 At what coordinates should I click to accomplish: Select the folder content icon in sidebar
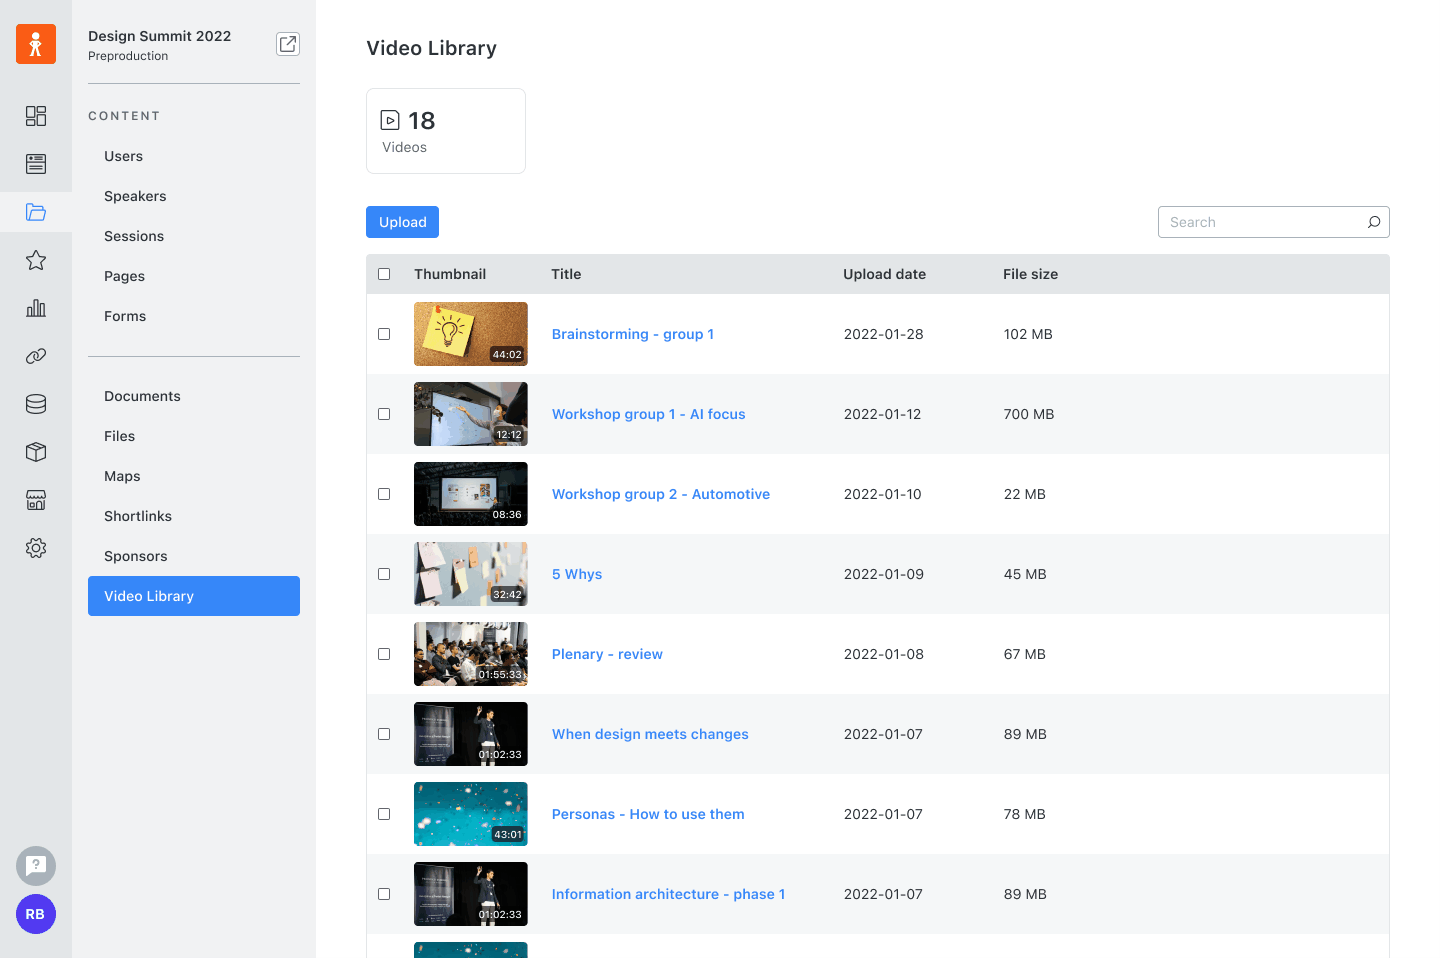tap(36, 212)
